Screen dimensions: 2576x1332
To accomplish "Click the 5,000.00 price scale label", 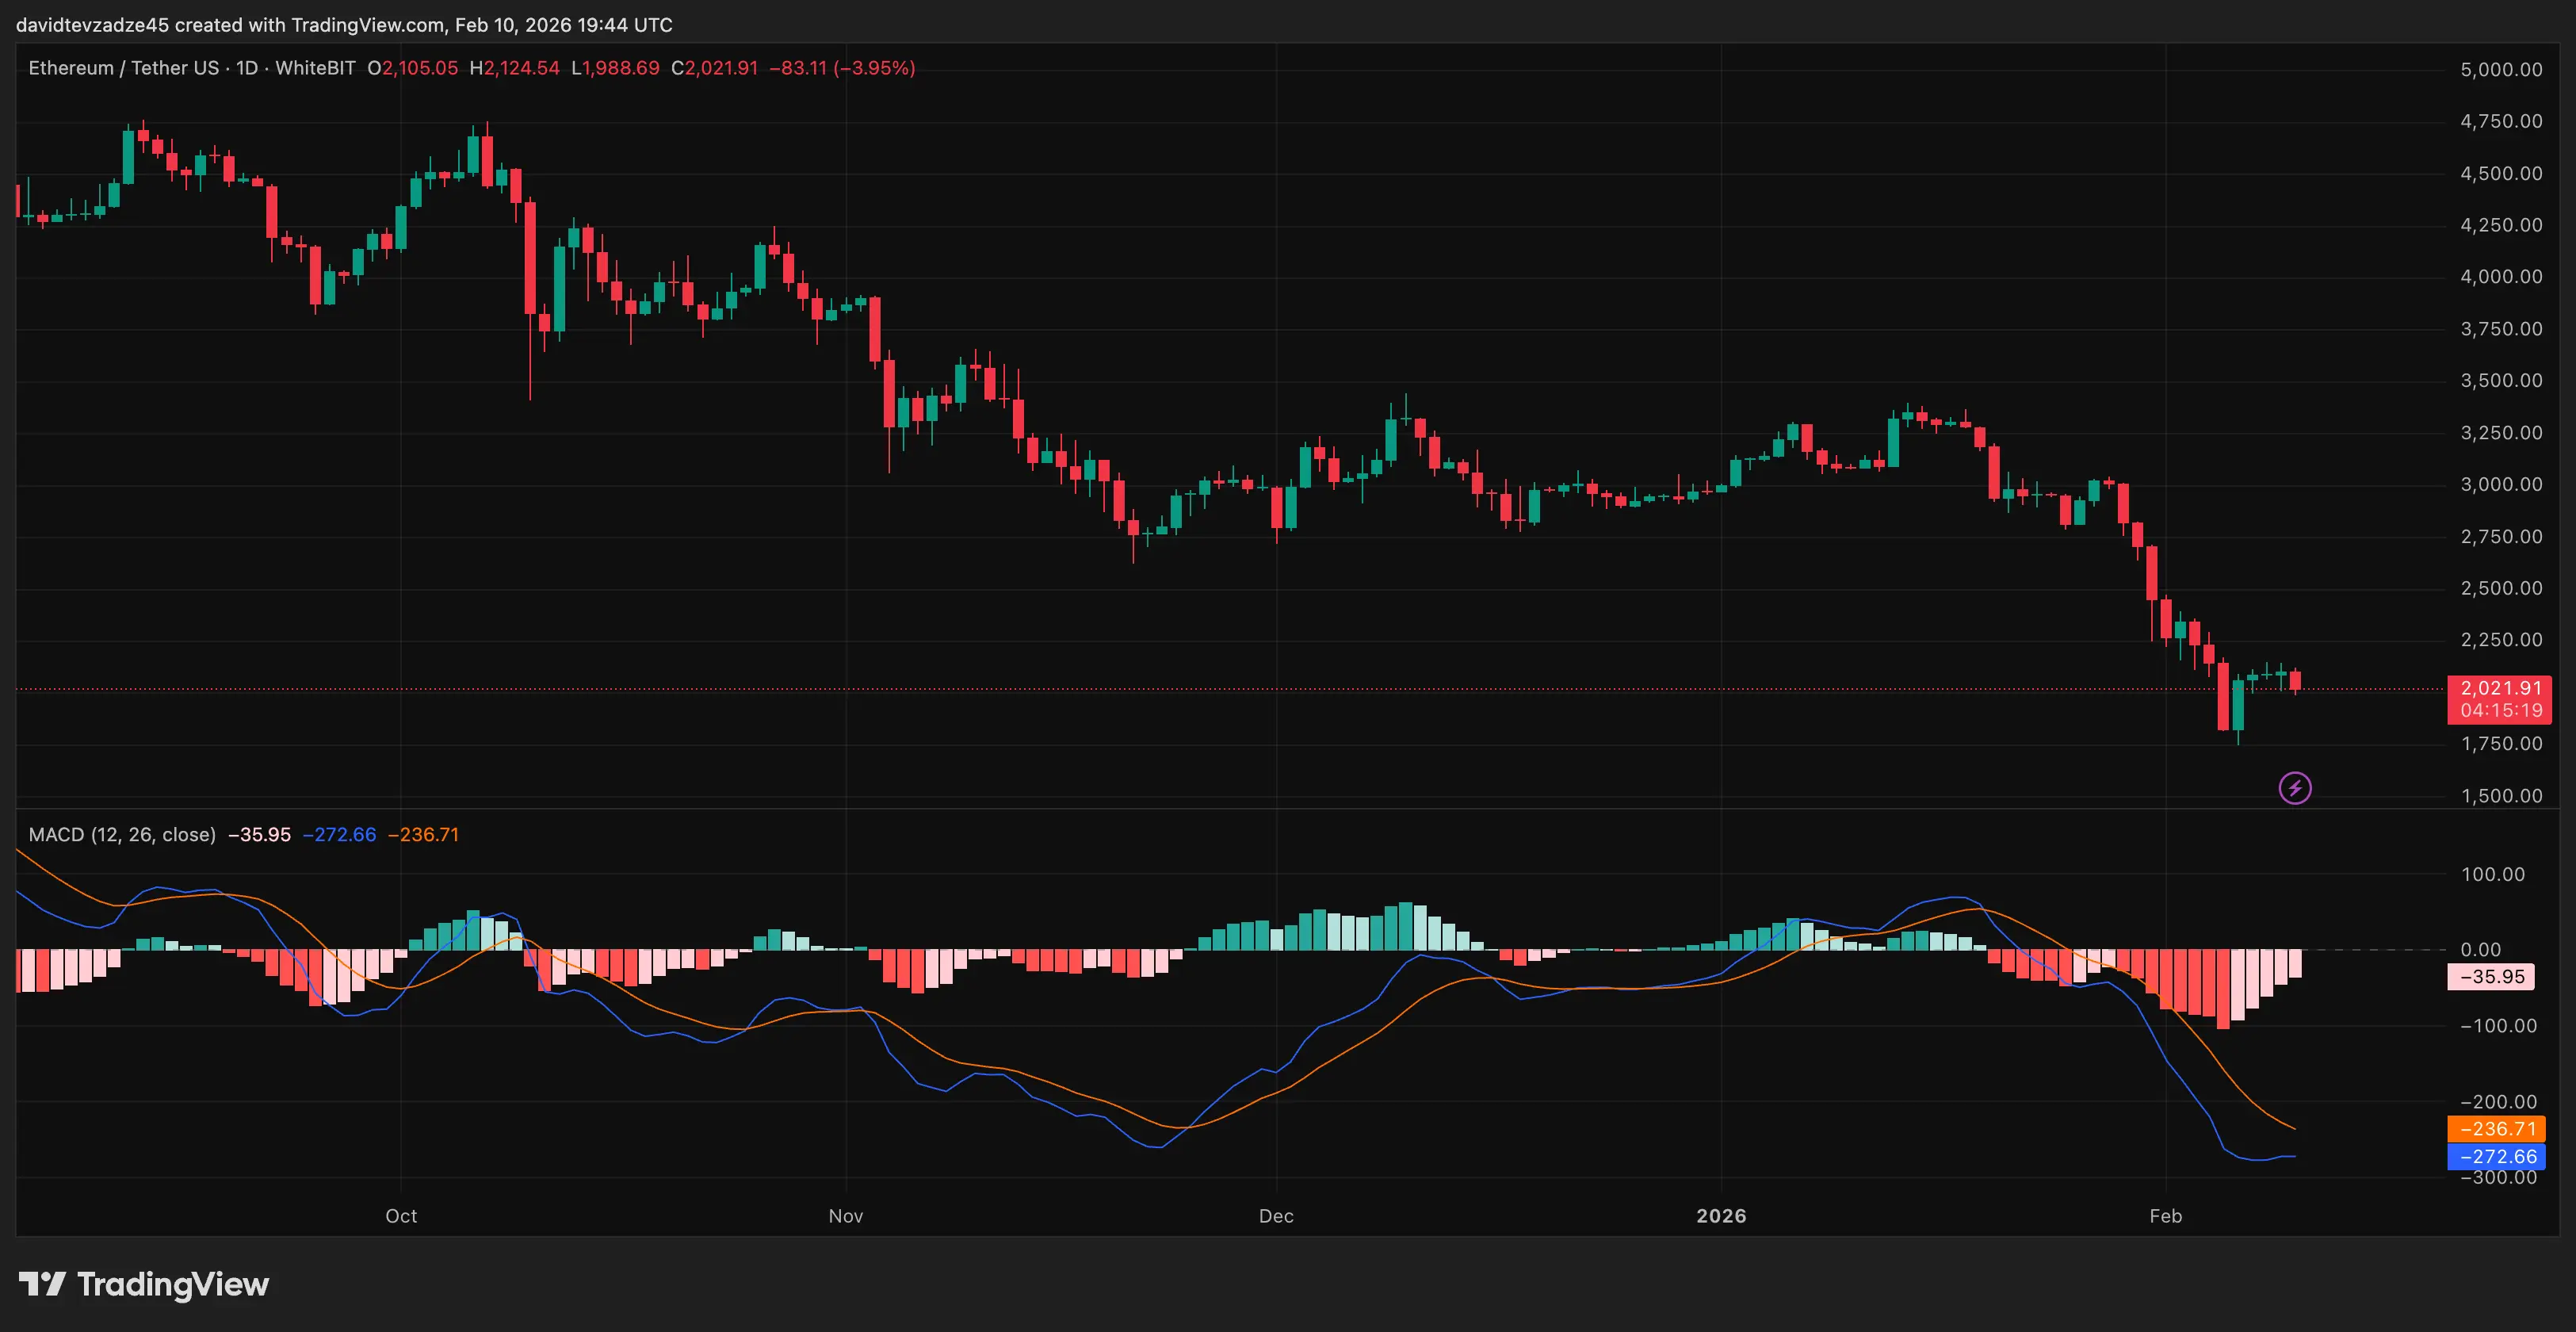I will coord(2501,70).
